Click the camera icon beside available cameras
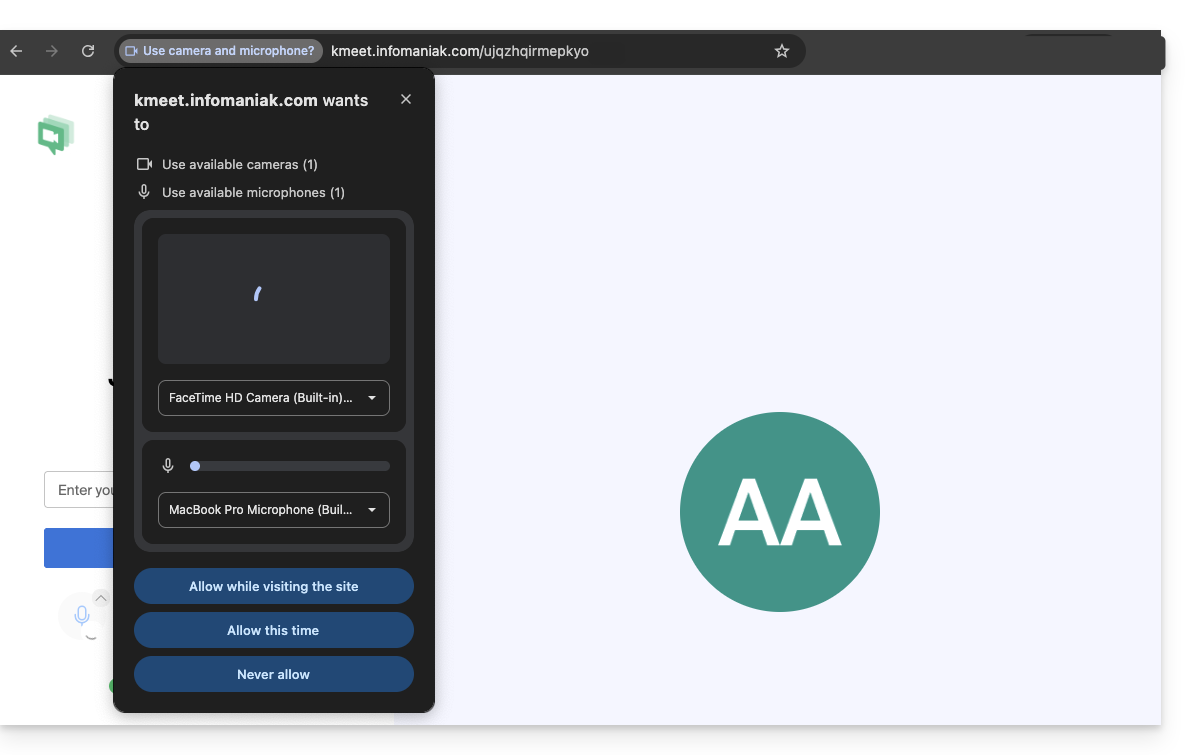 (144, 164)
